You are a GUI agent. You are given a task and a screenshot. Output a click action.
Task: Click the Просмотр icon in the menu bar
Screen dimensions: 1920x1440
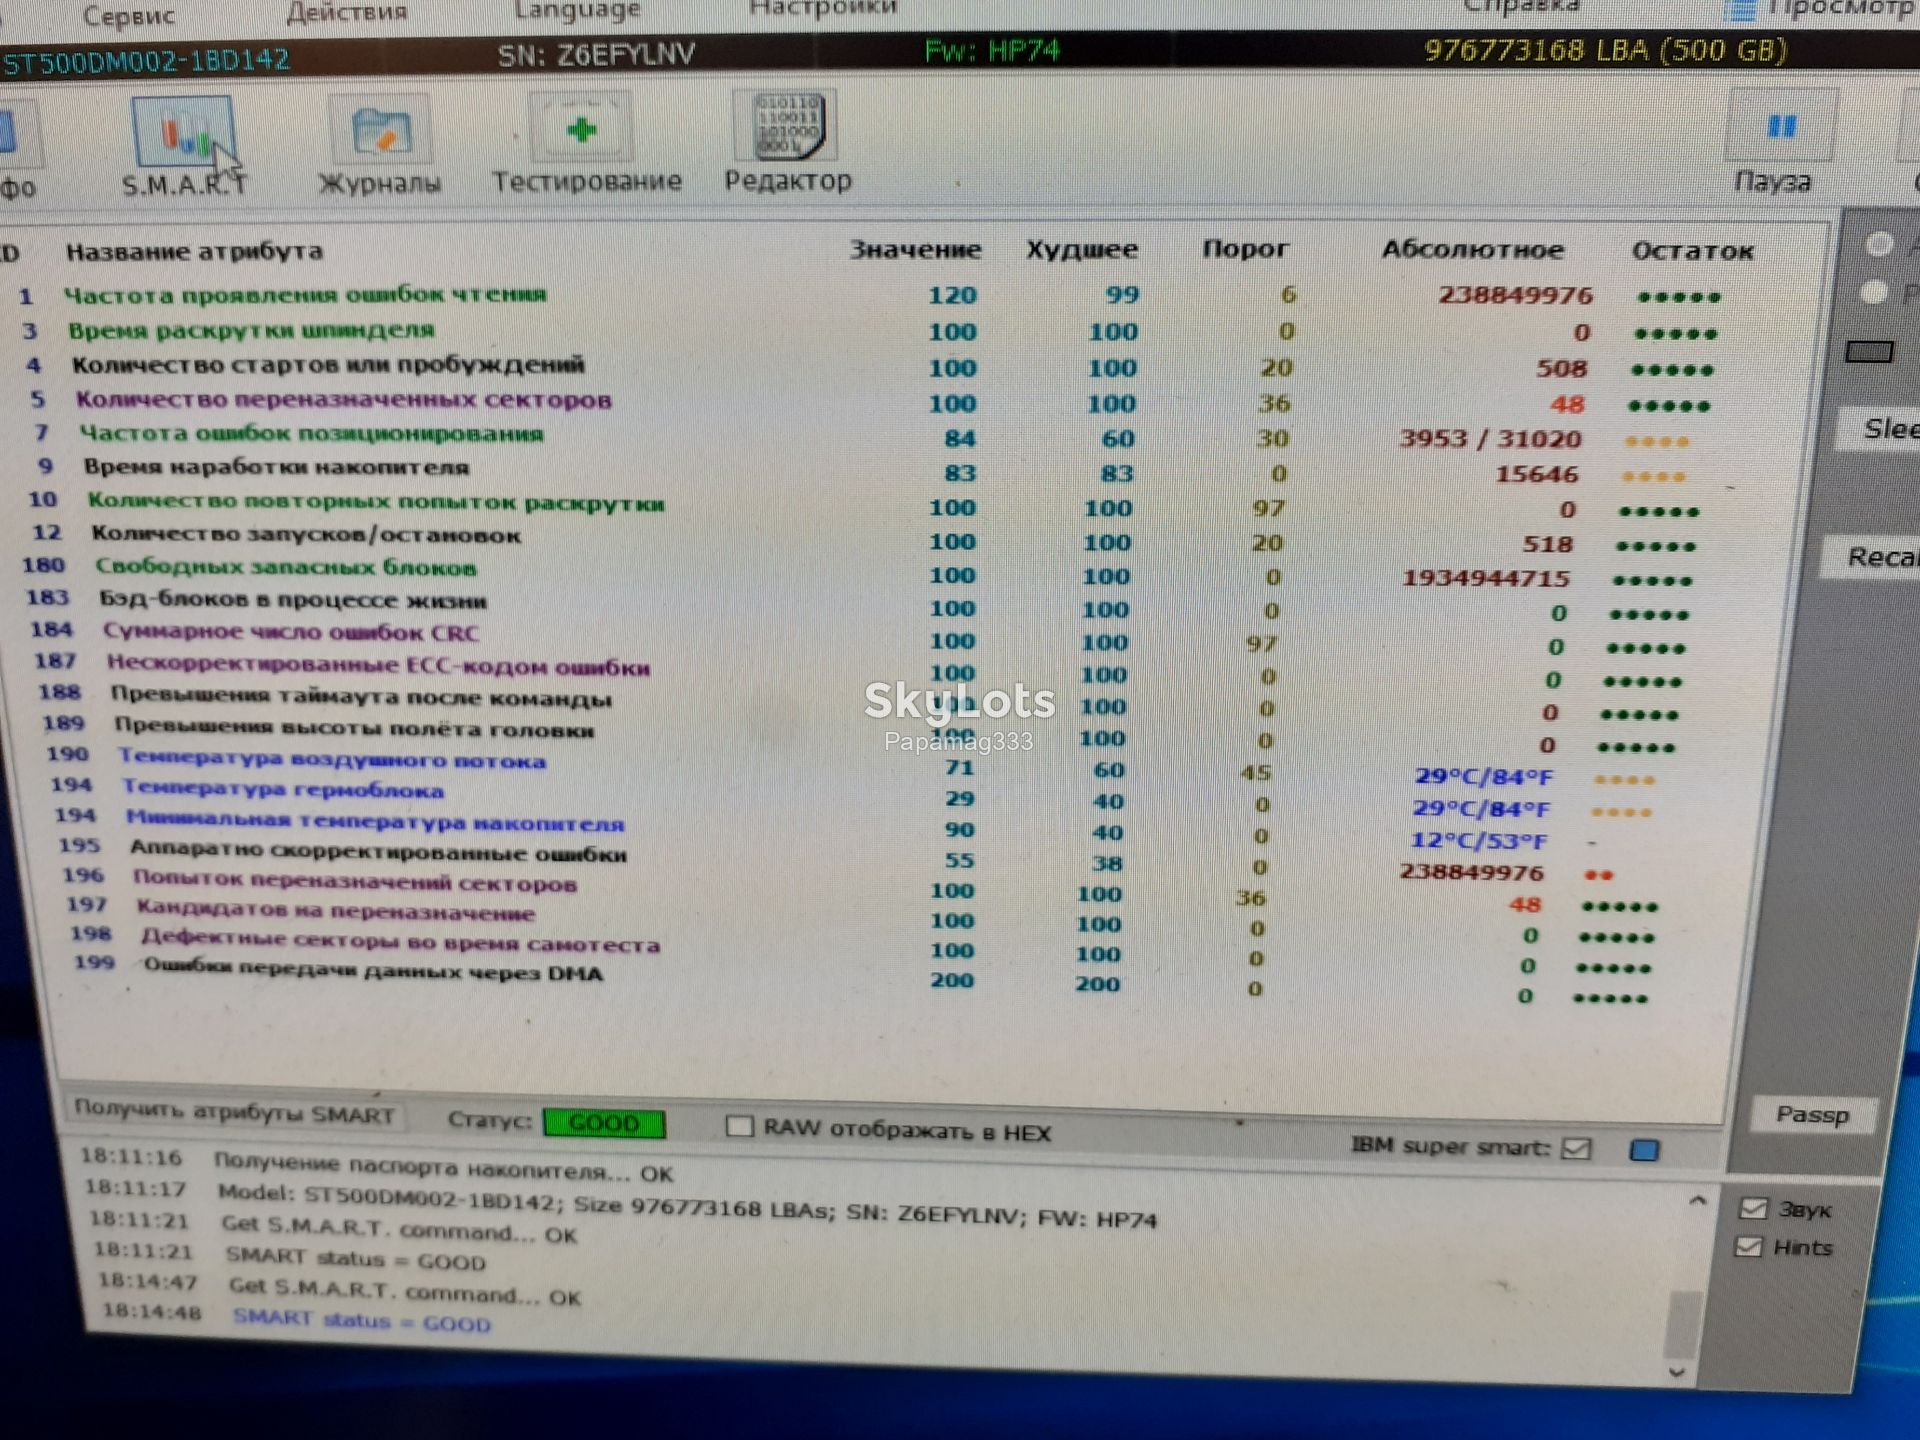(1742, 12)
